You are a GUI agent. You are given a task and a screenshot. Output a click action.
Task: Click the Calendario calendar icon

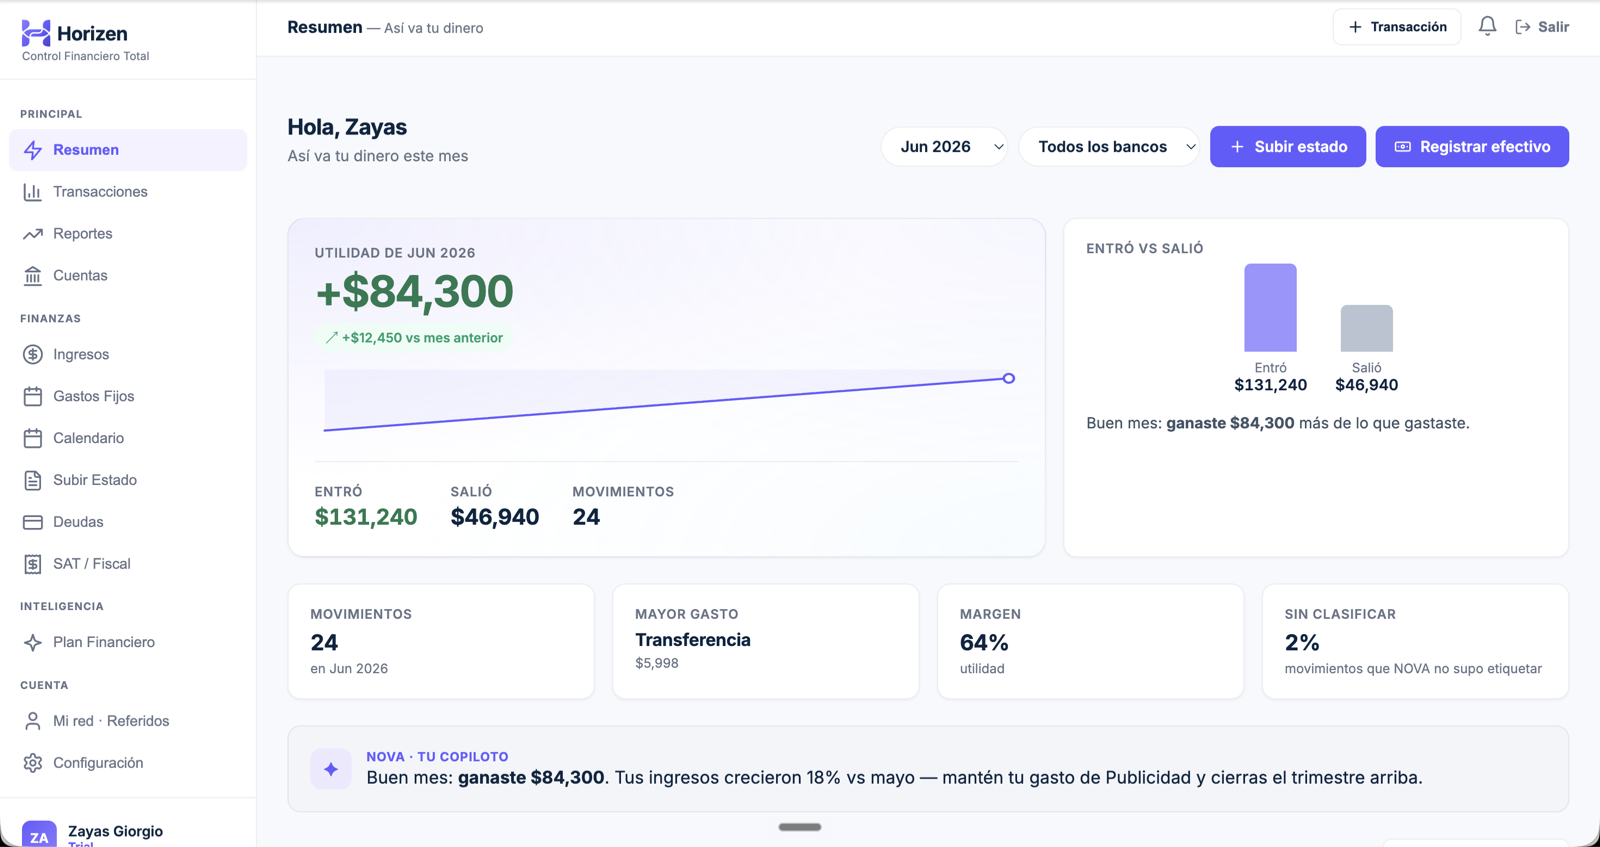pos(33,439)
